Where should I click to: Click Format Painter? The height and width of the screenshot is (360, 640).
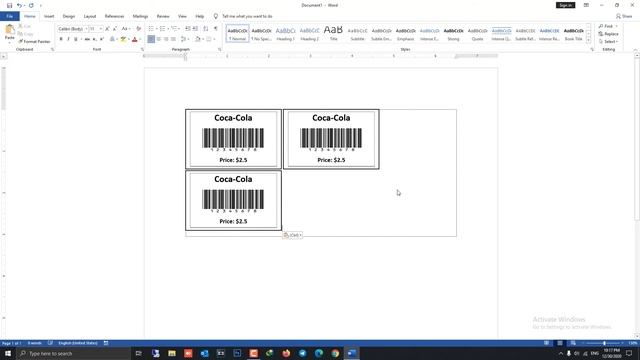[x=34, y=42]
